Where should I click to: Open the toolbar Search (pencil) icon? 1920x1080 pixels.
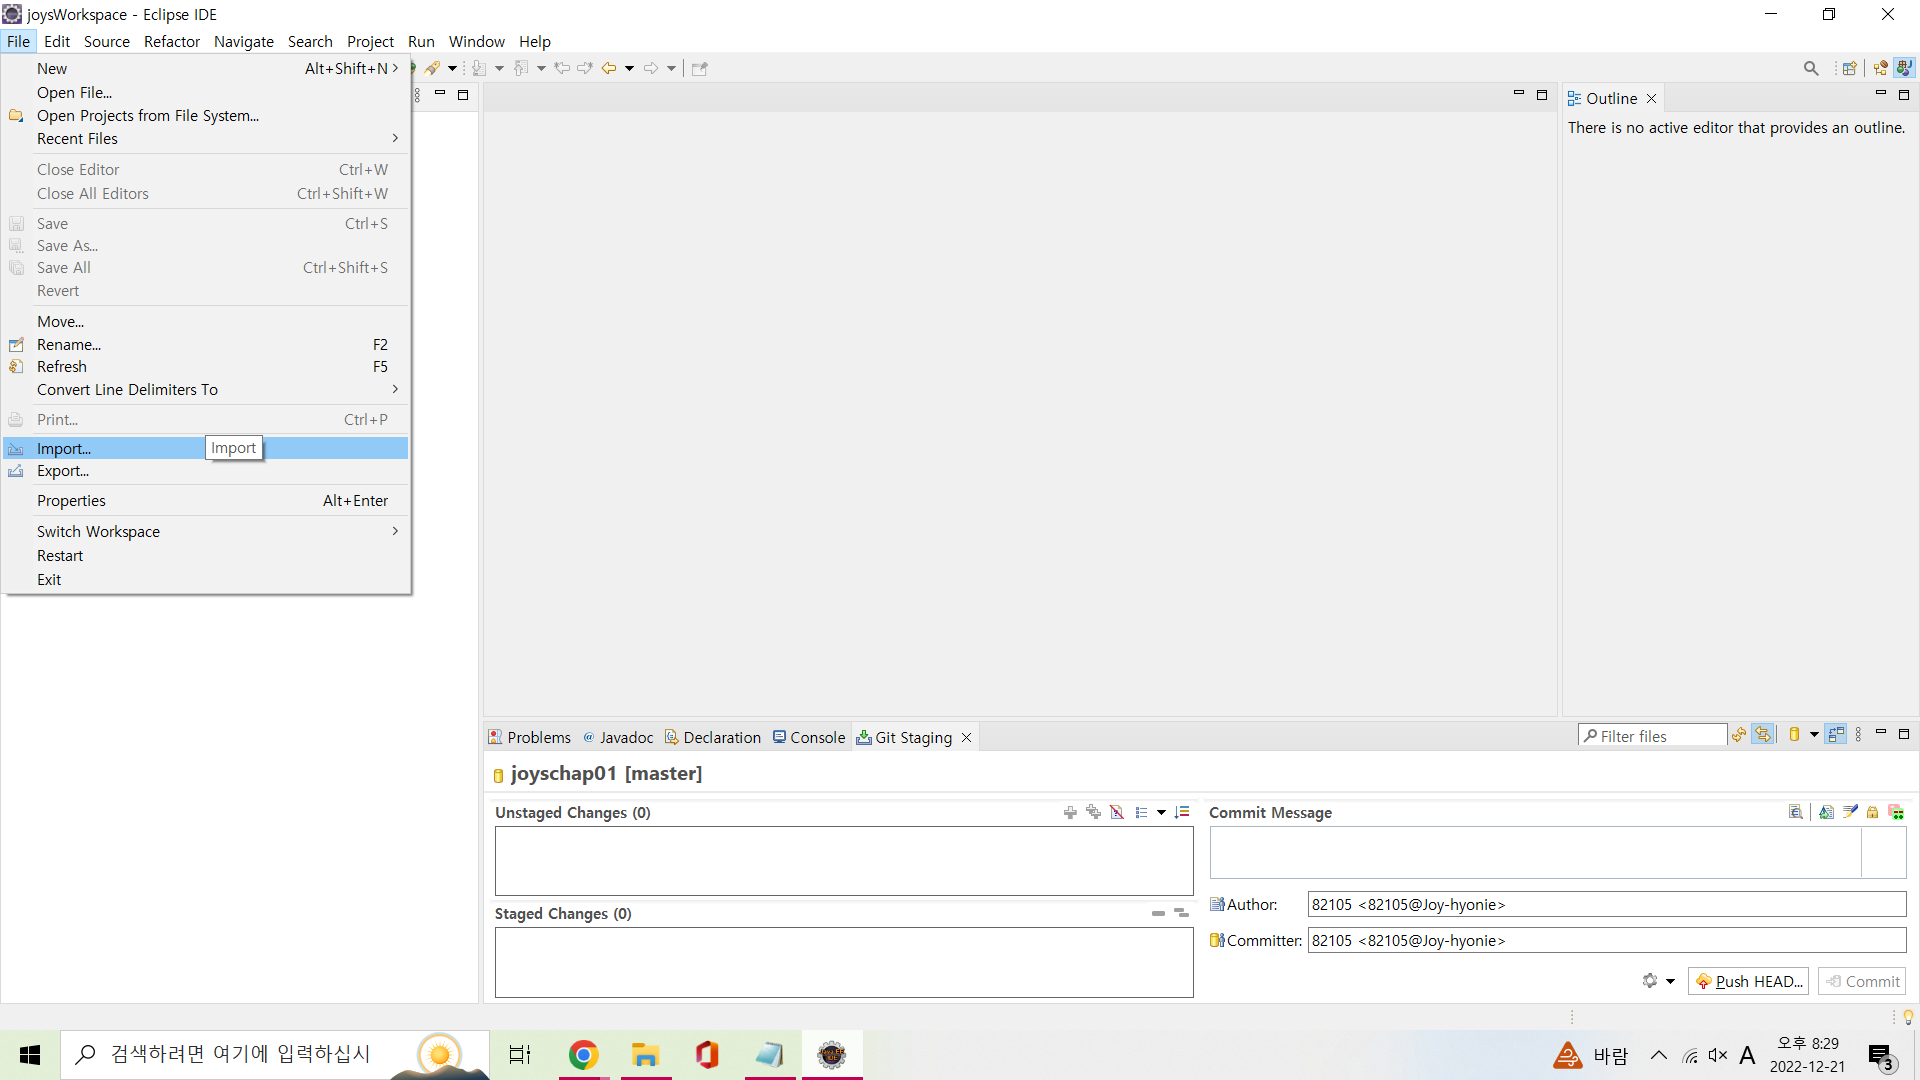(432, 68)
